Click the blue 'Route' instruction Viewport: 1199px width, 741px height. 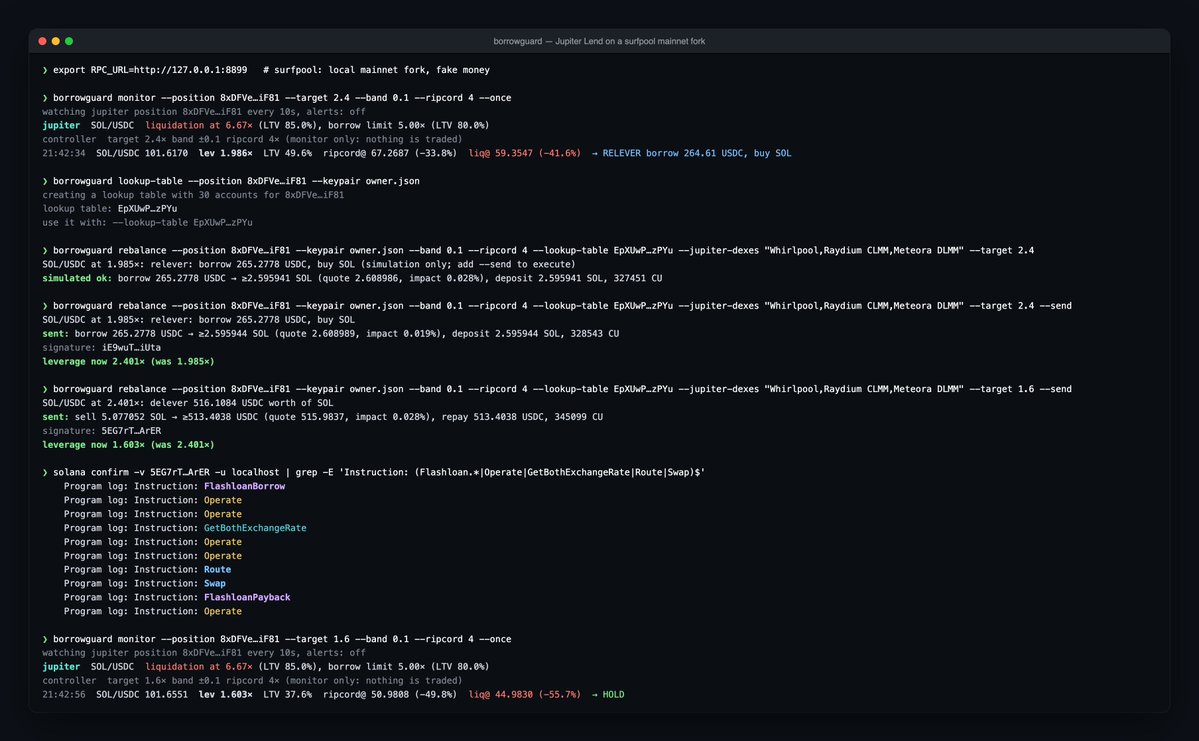click(217, 569)
